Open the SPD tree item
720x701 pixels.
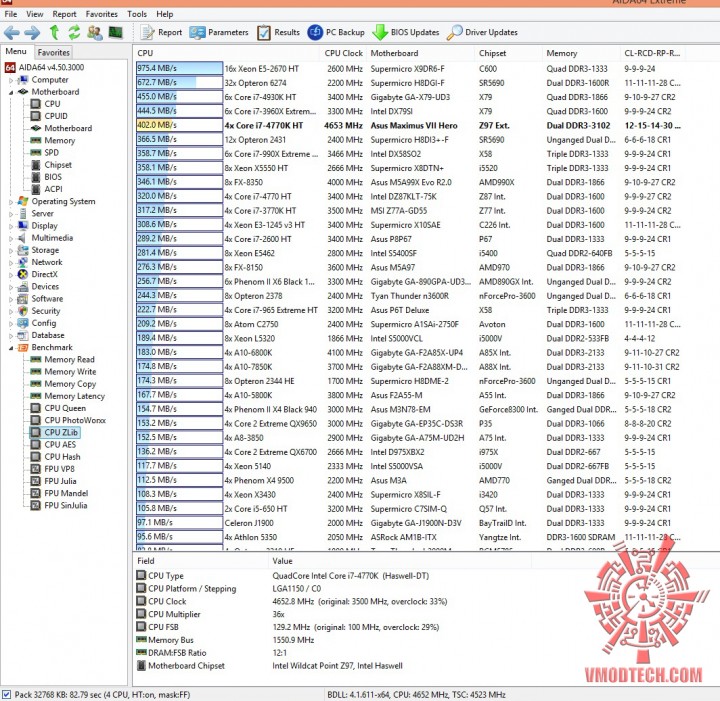coord(45,152)
